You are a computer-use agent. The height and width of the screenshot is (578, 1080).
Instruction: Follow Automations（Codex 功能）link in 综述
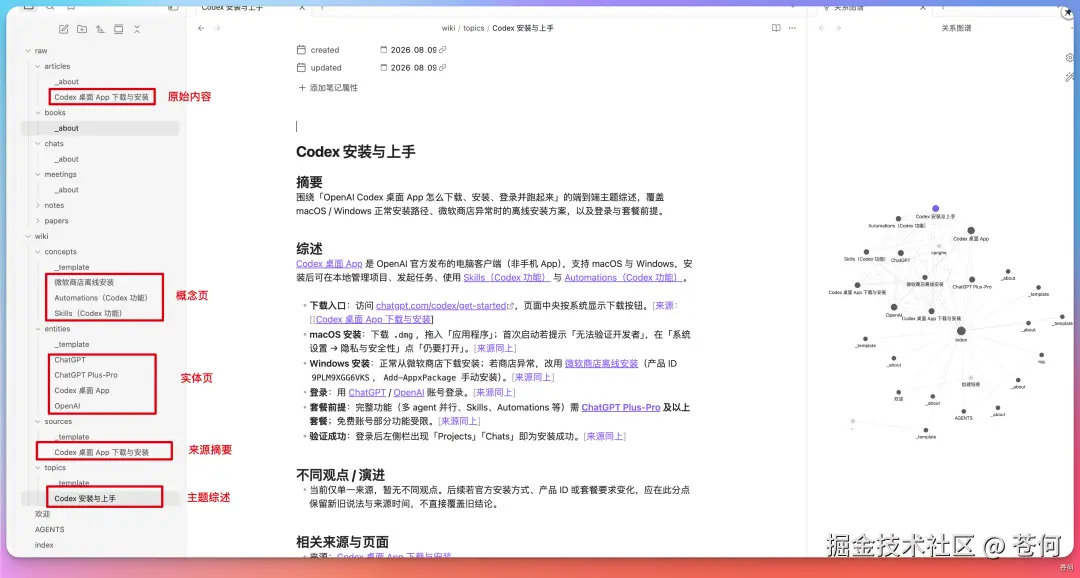[x=623, y=278]
